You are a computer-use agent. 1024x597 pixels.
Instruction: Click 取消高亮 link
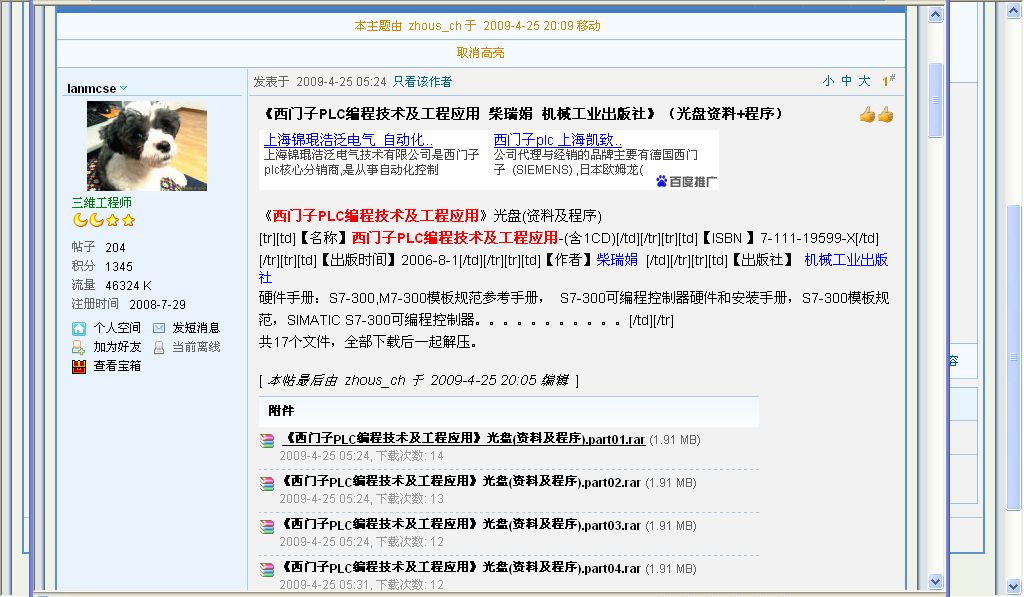(x=480, y=53)
